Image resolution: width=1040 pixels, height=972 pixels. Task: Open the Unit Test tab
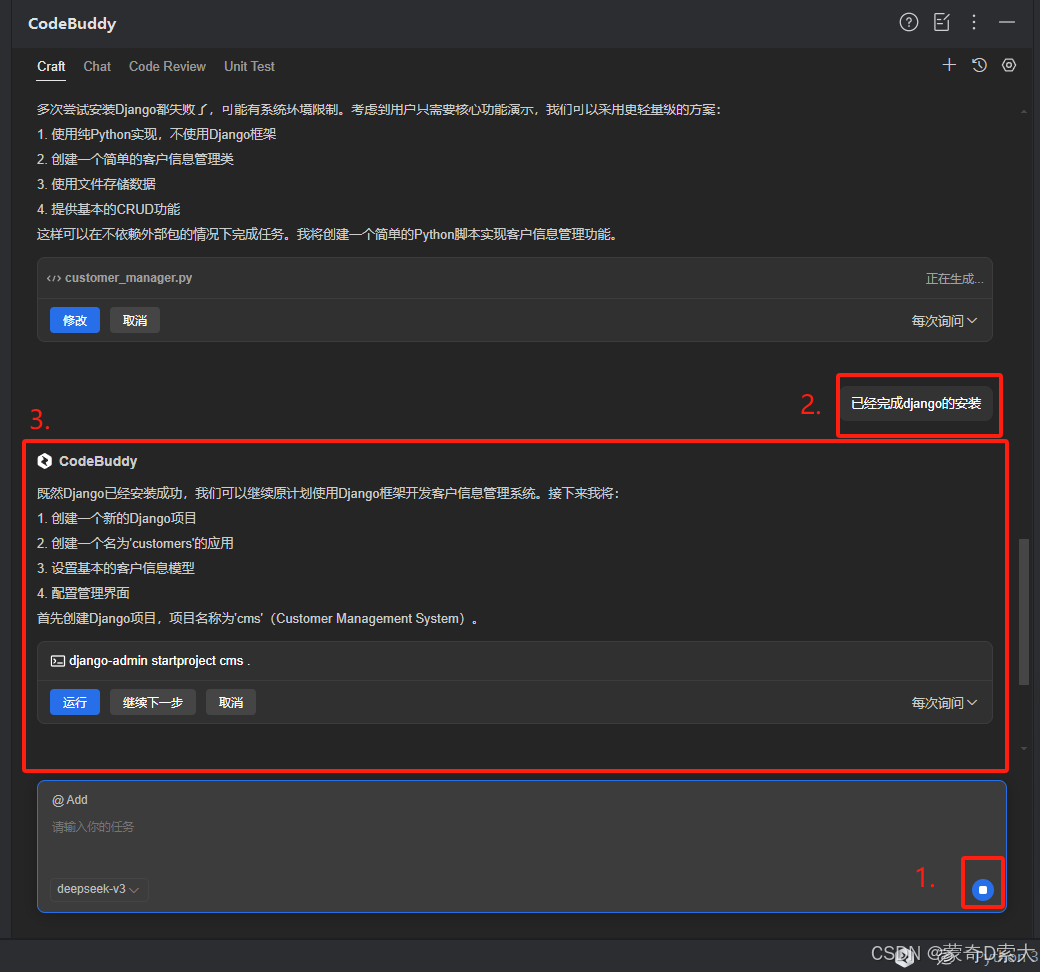tap(249, 66)
